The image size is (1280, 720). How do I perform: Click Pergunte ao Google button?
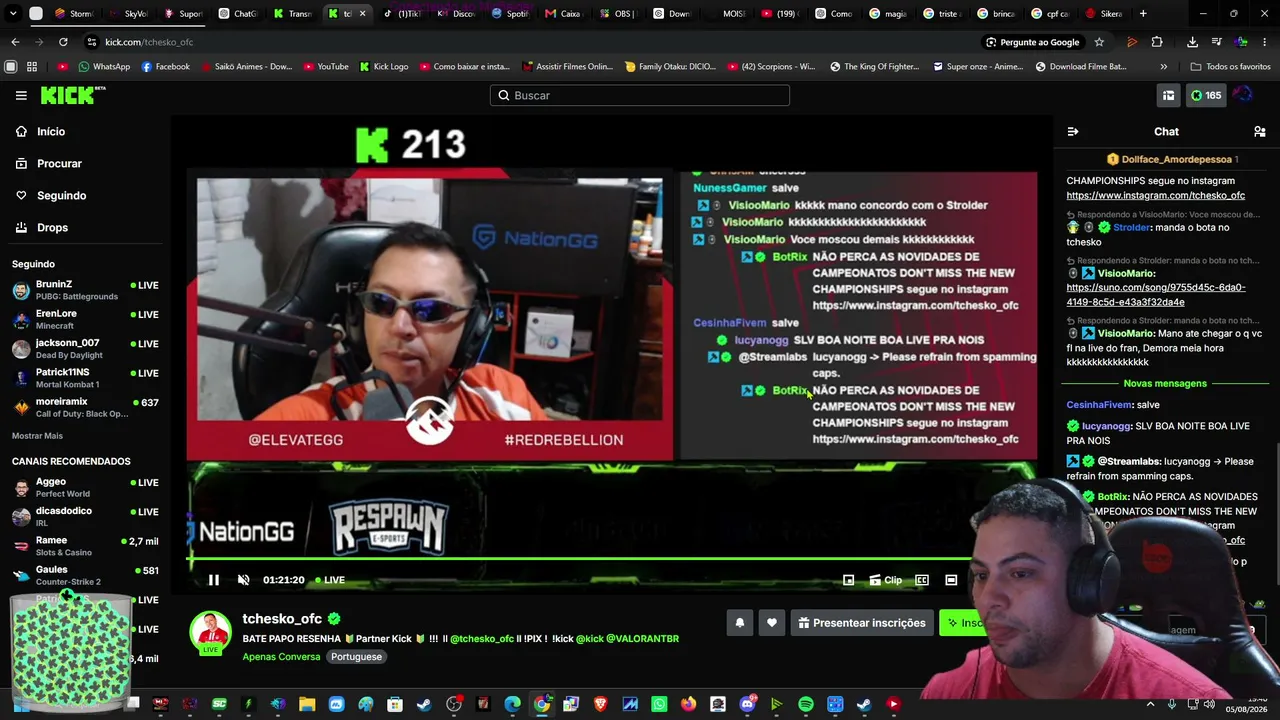[x=1032, y=42]
